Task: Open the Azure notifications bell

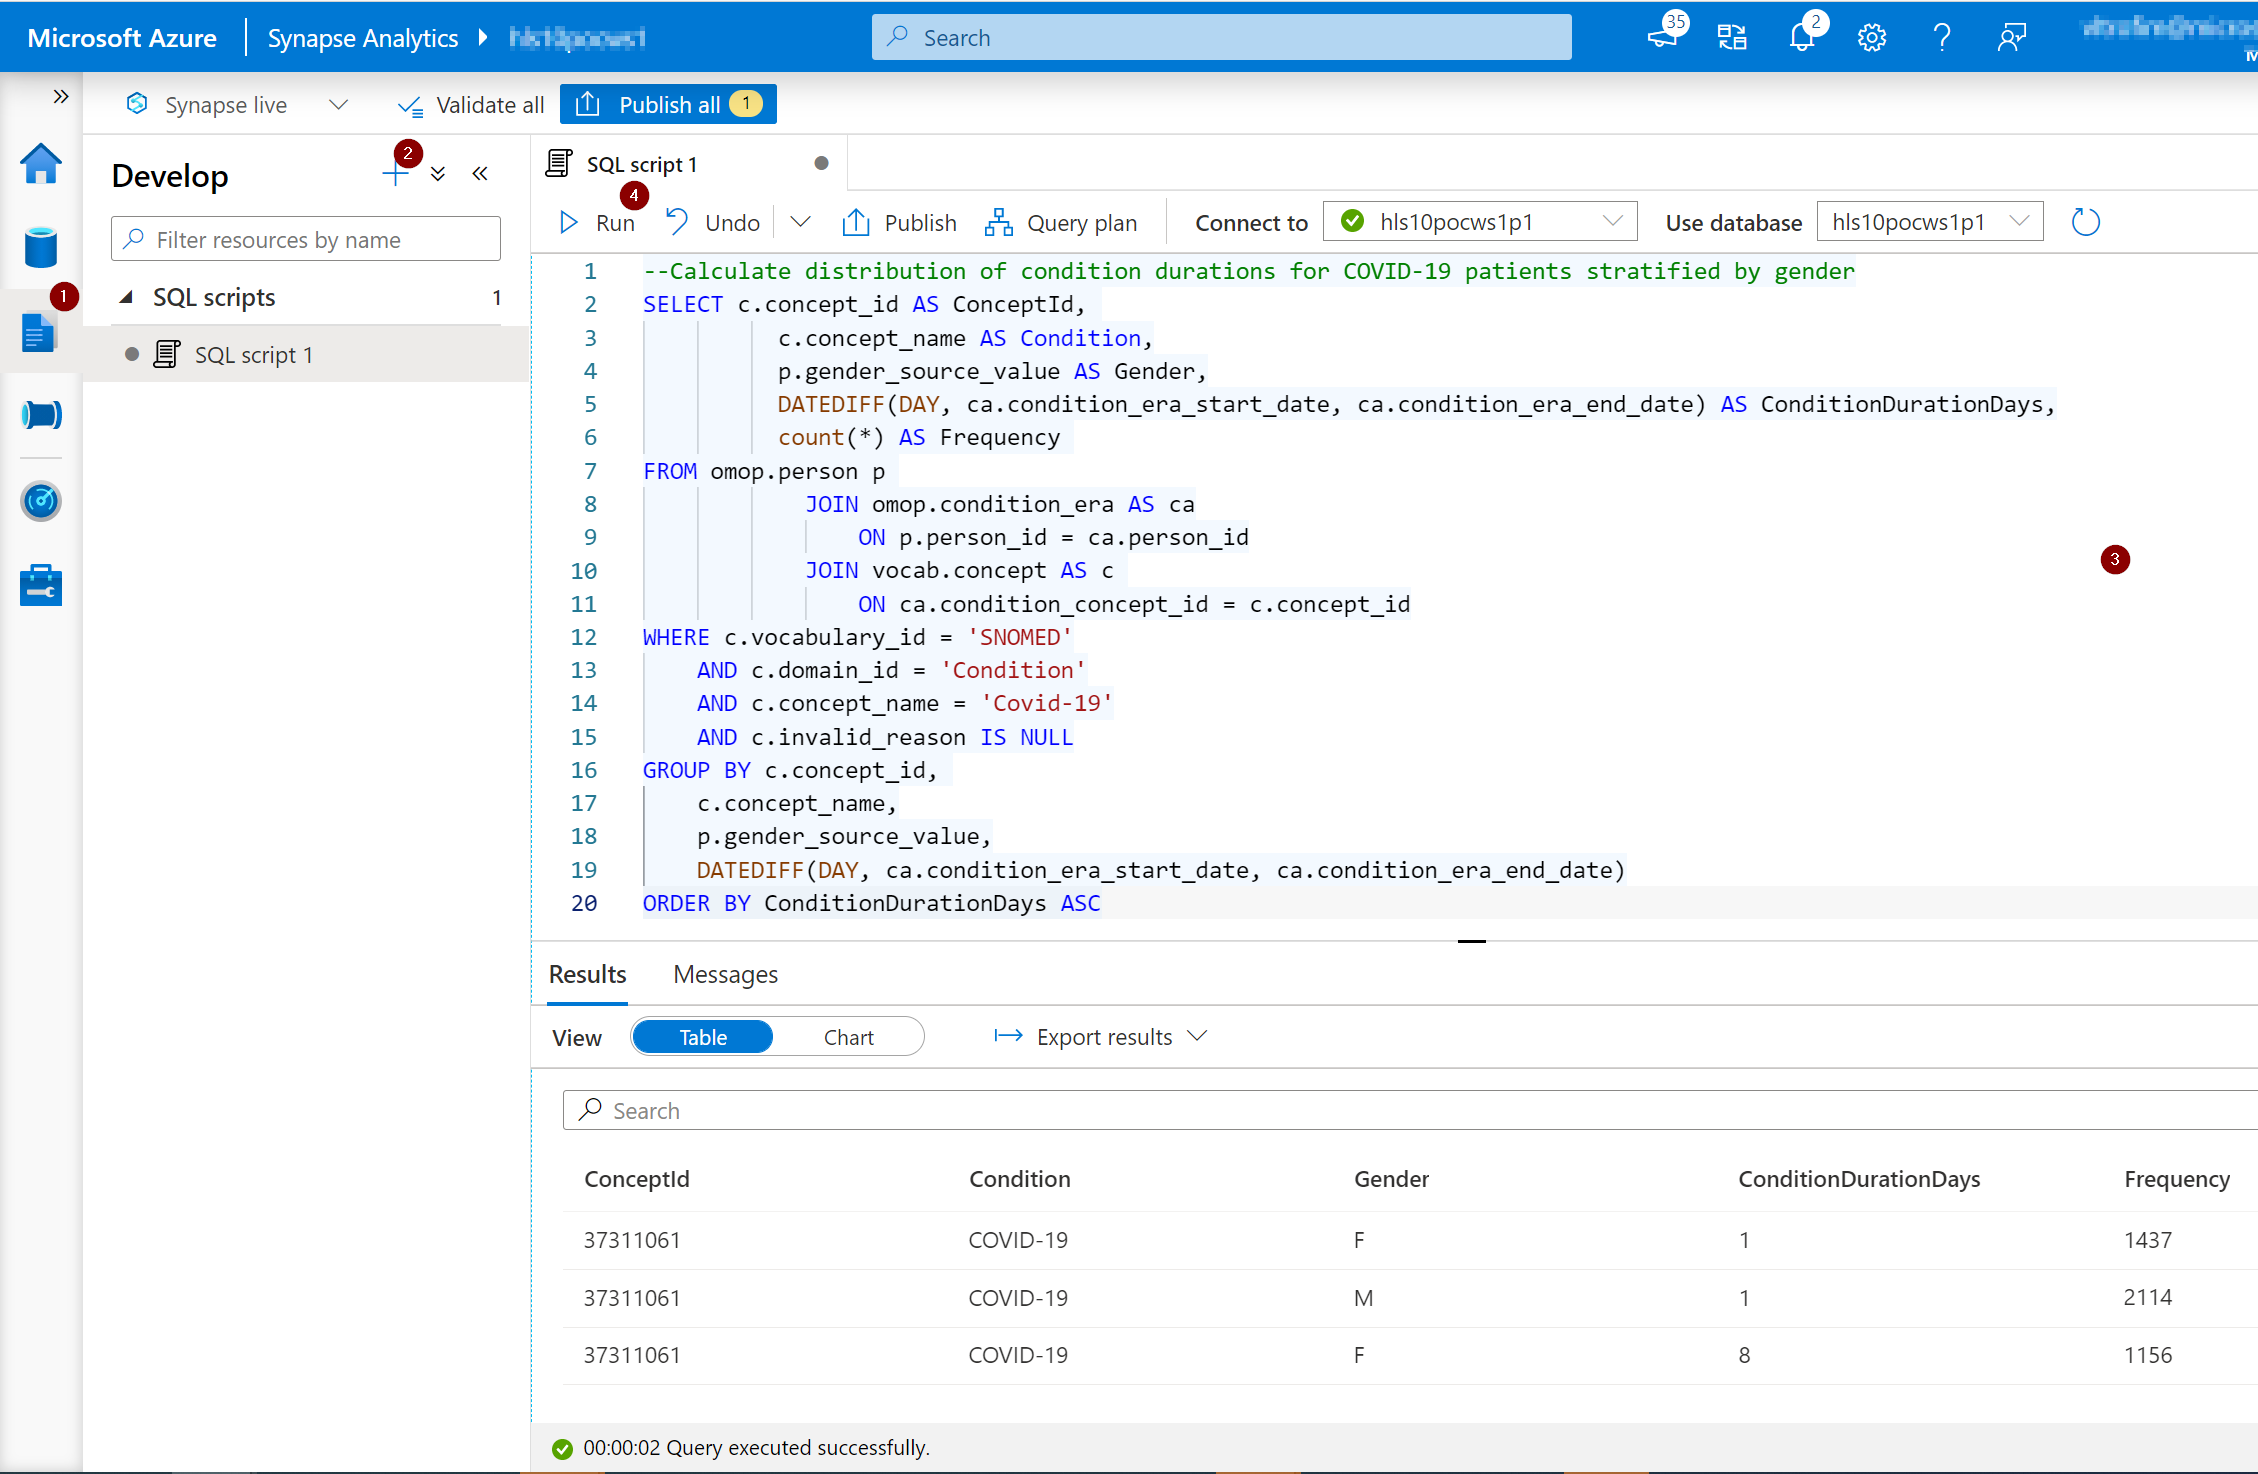Action: tap(1801, 38)
